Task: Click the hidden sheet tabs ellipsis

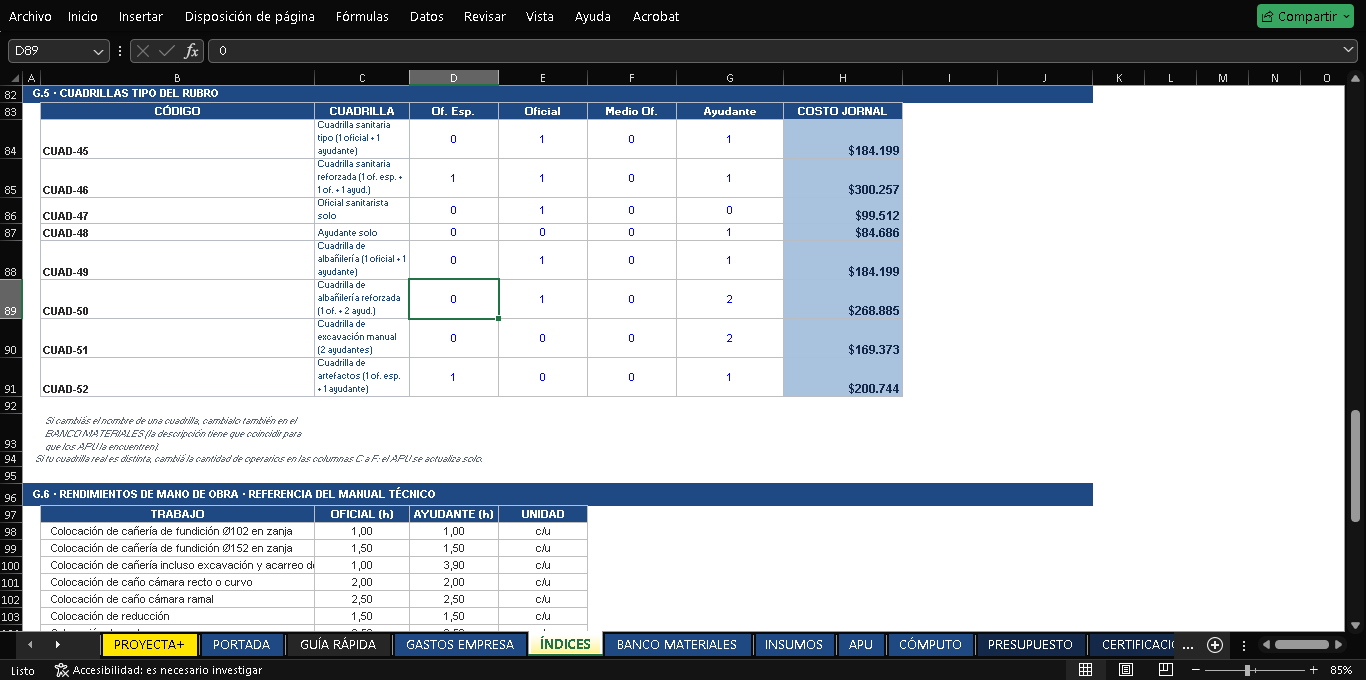Action: tap(1188, 646)
